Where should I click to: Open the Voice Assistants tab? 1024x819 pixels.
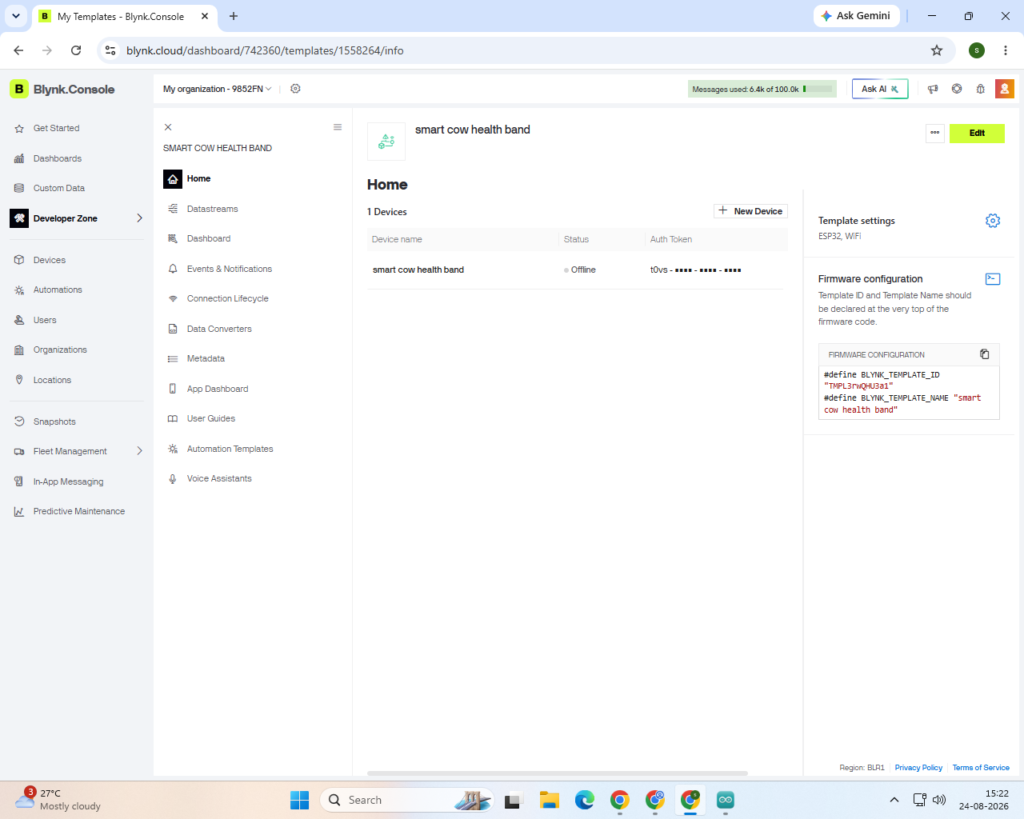point(219,479)
